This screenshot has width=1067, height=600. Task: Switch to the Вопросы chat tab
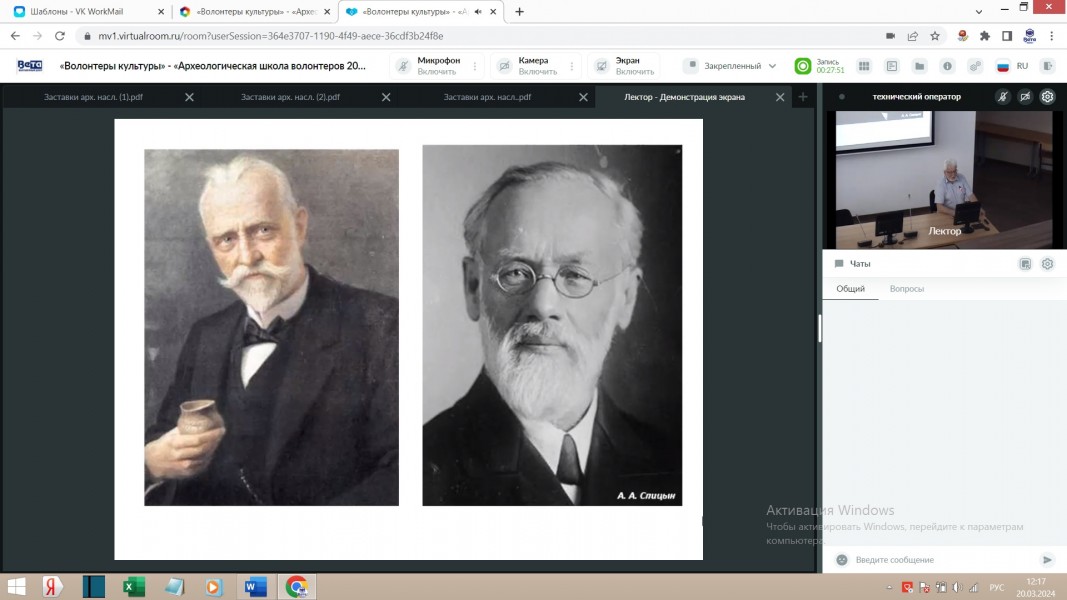click(x=907, y=289)
